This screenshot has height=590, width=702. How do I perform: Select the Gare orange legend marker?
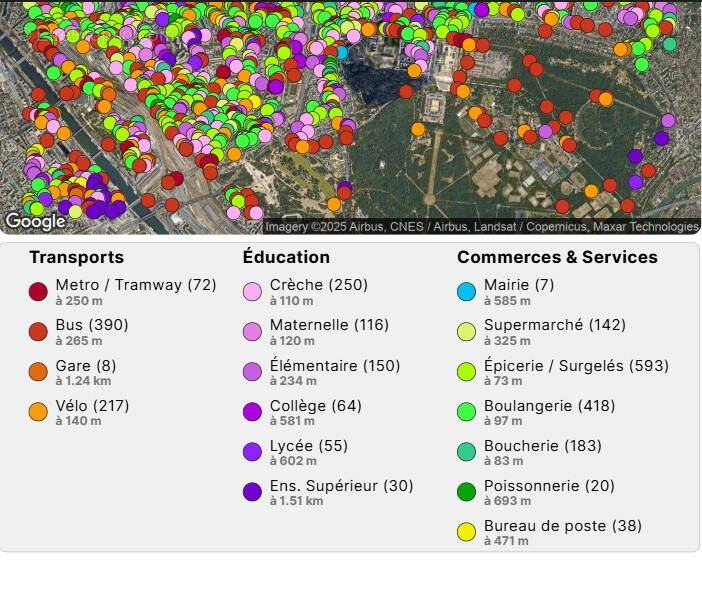[38, 372]
